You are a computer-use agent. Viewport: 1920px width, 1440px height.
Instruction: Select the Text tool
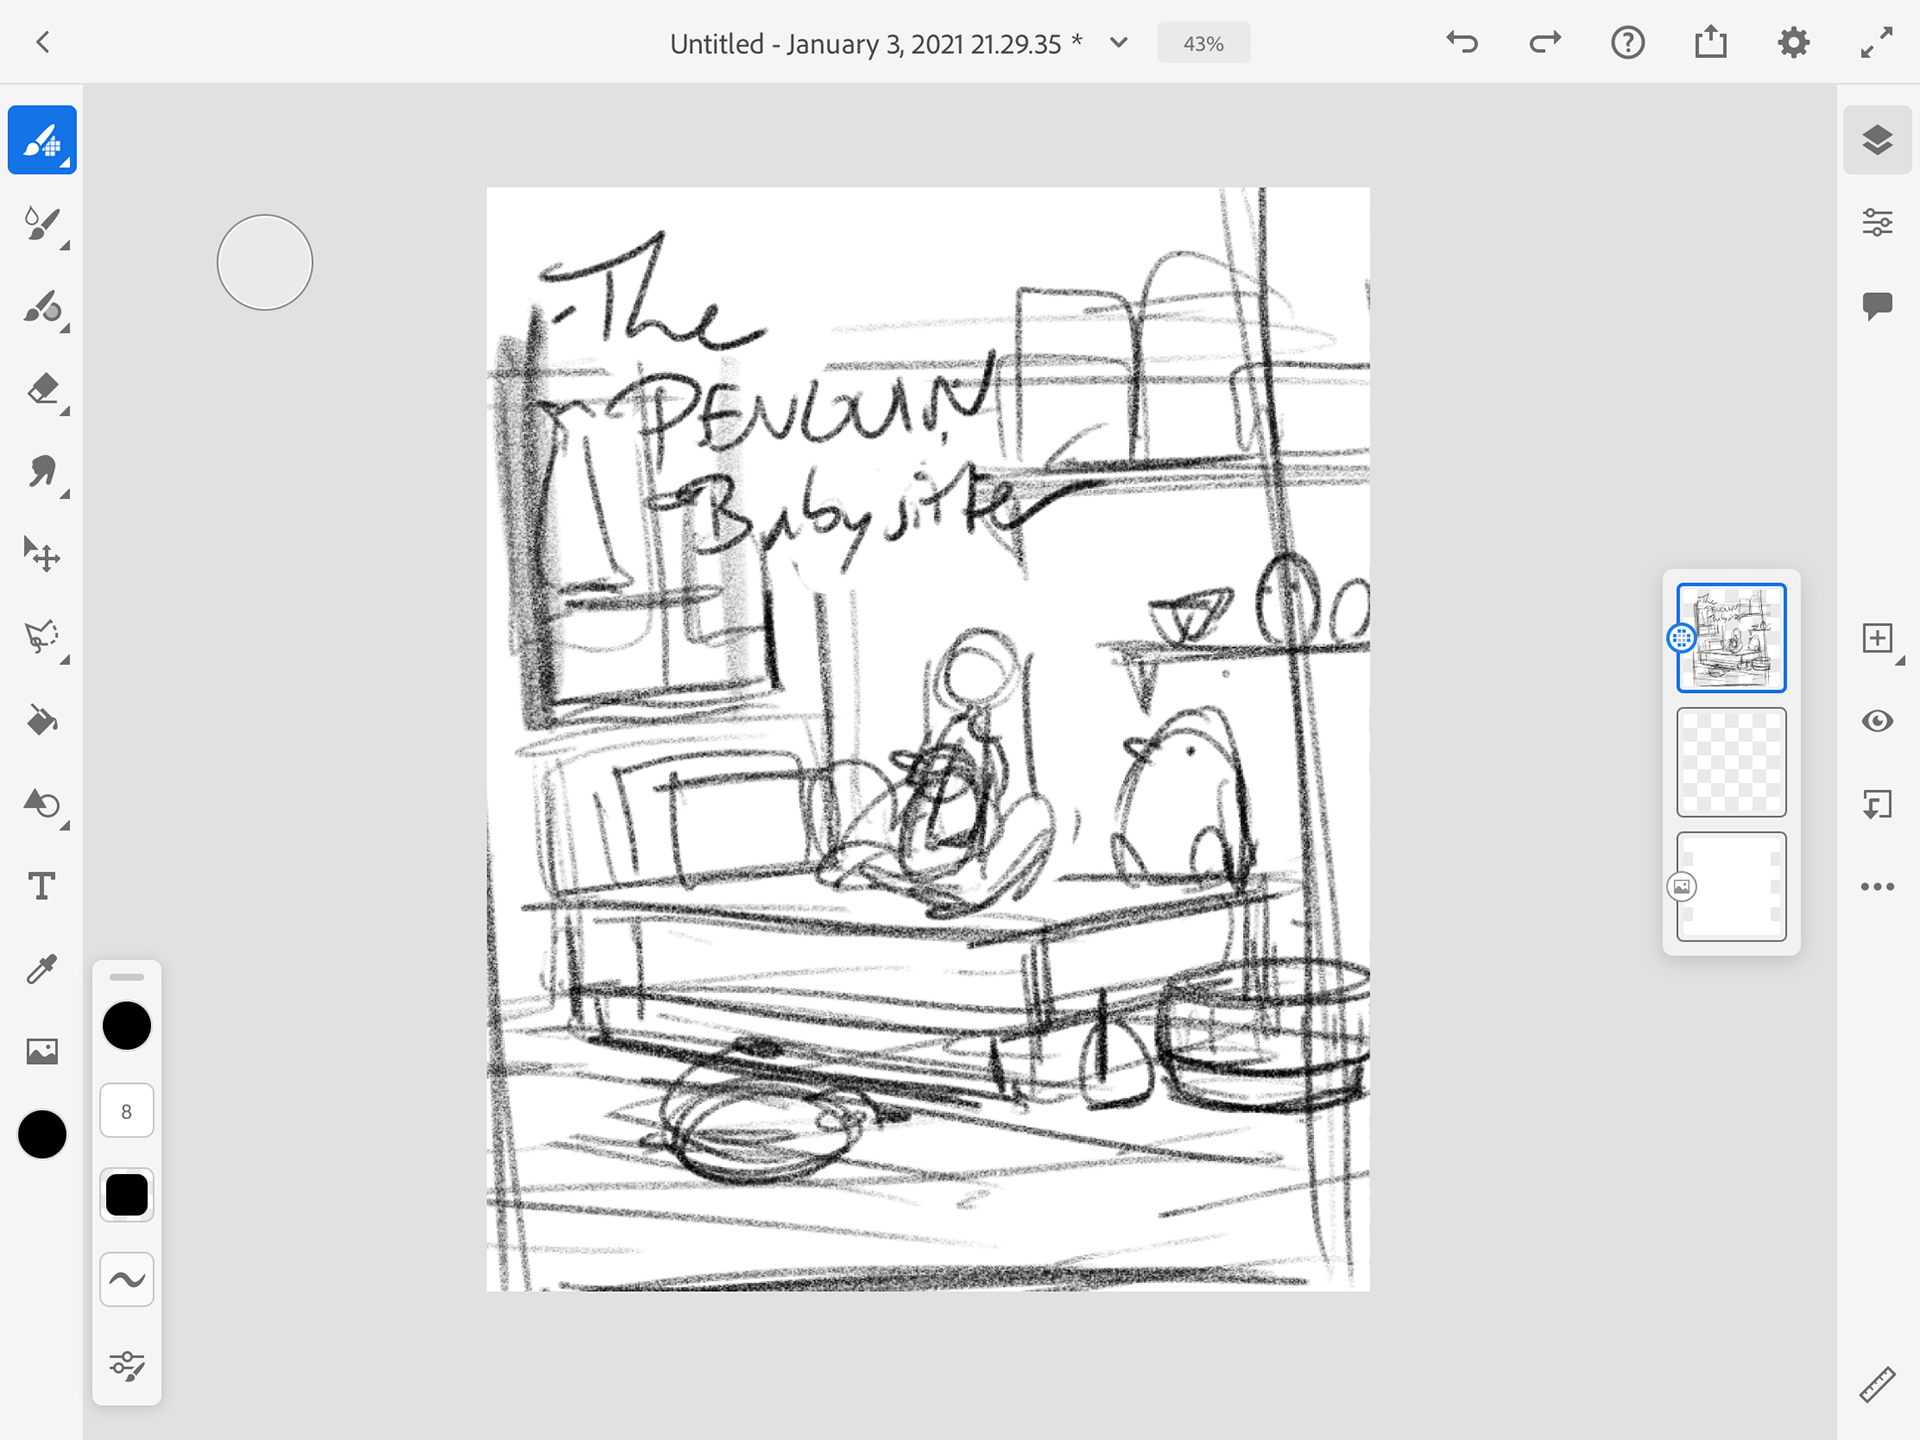(x=42, y=886)
